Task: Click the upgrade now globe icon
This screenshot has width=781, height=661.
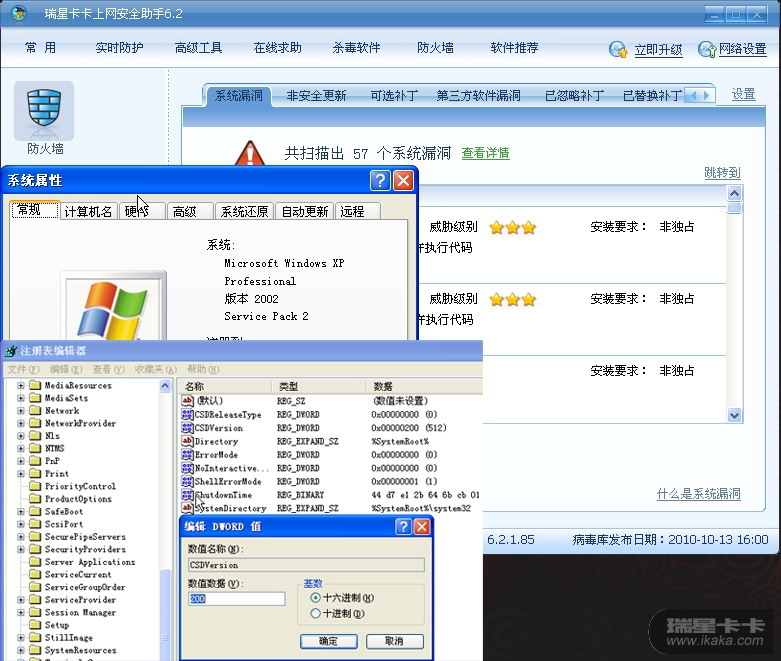Action: tap(618, 49)
